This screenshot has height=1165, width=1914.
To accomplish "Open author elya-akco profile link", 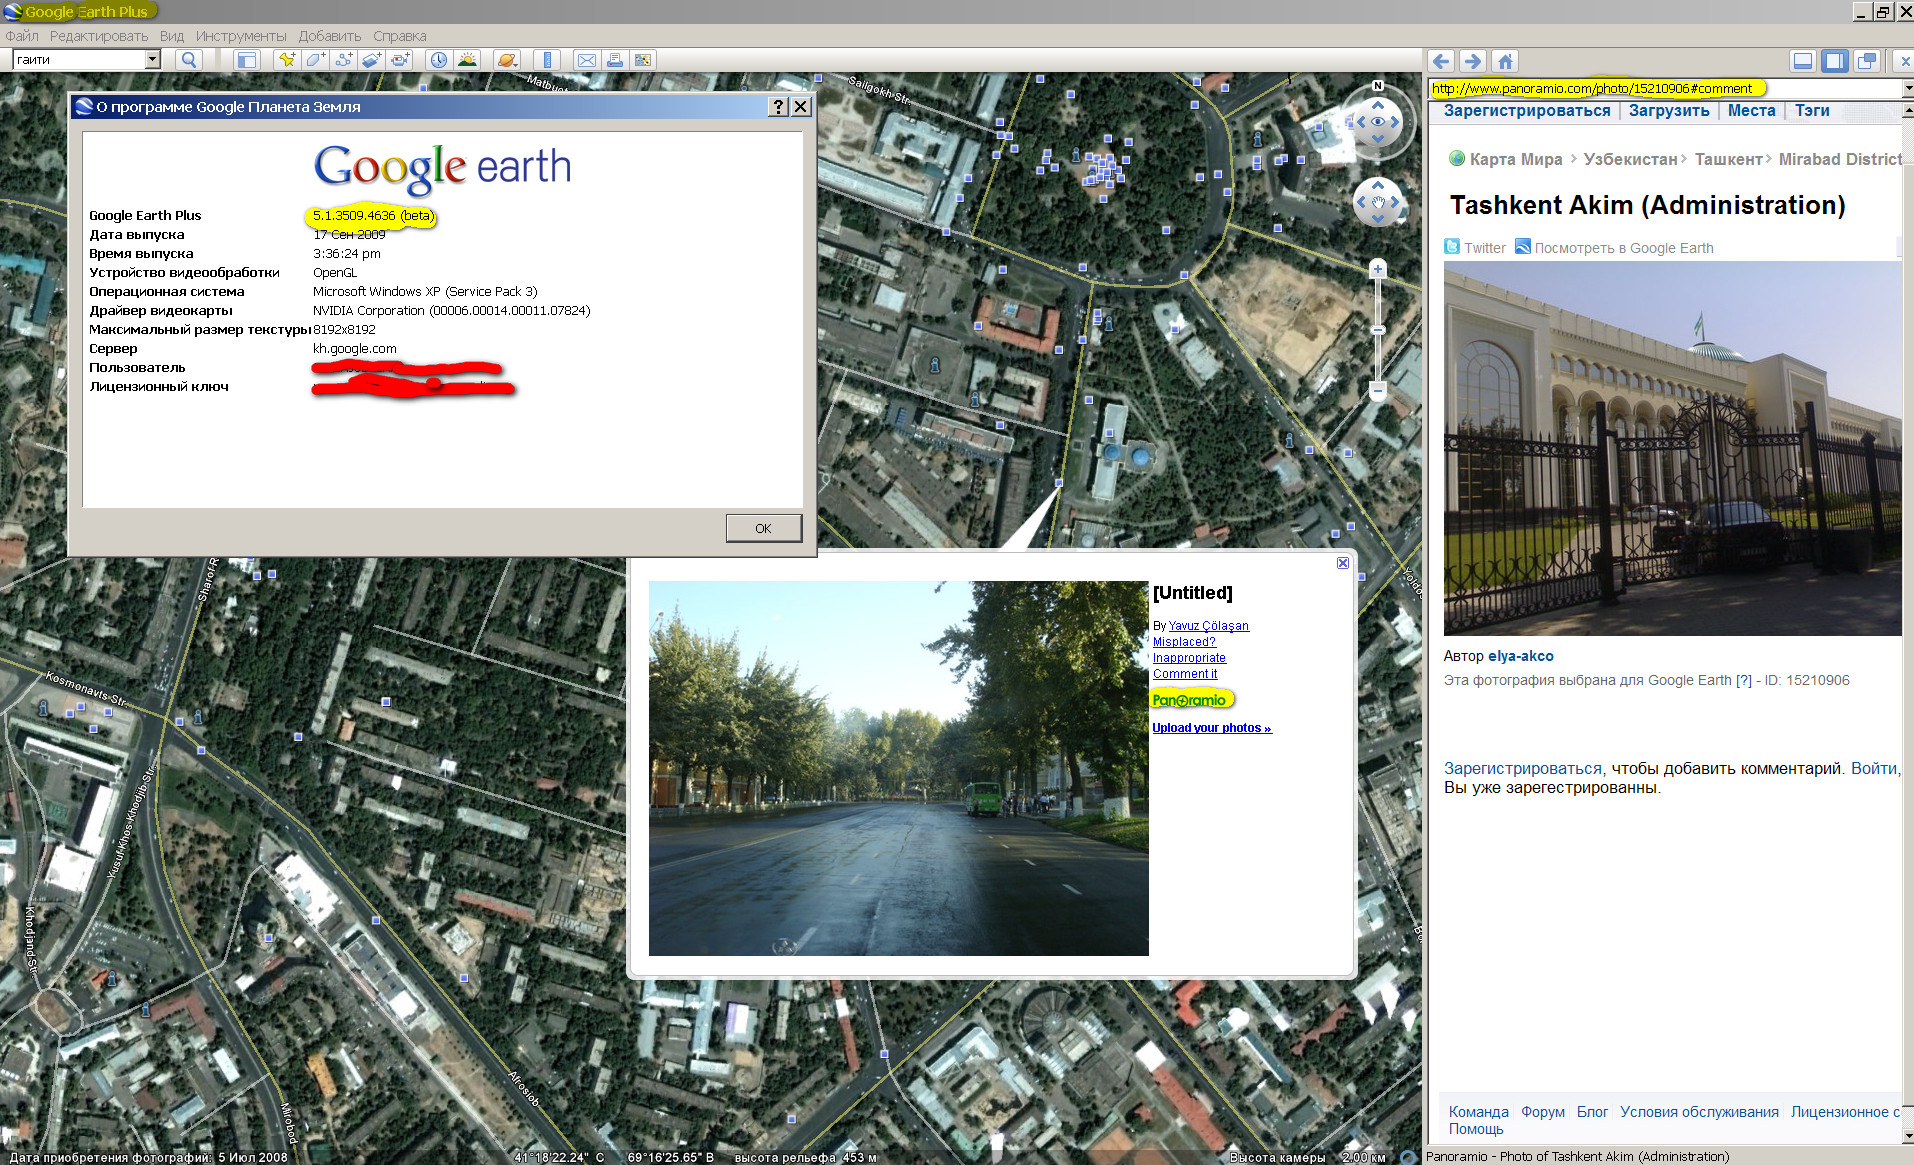I will pos(1521,656).
